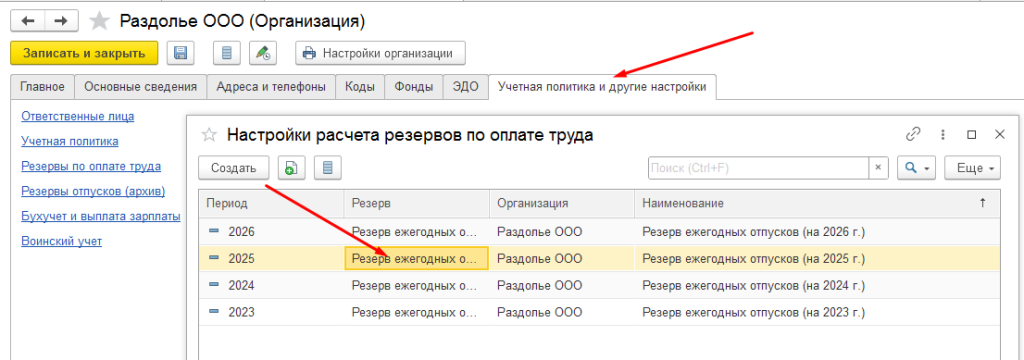Open the three-dot menu of reserve window
The image size is (1024, 360).
pyautogui.click(x=942, y=135)
